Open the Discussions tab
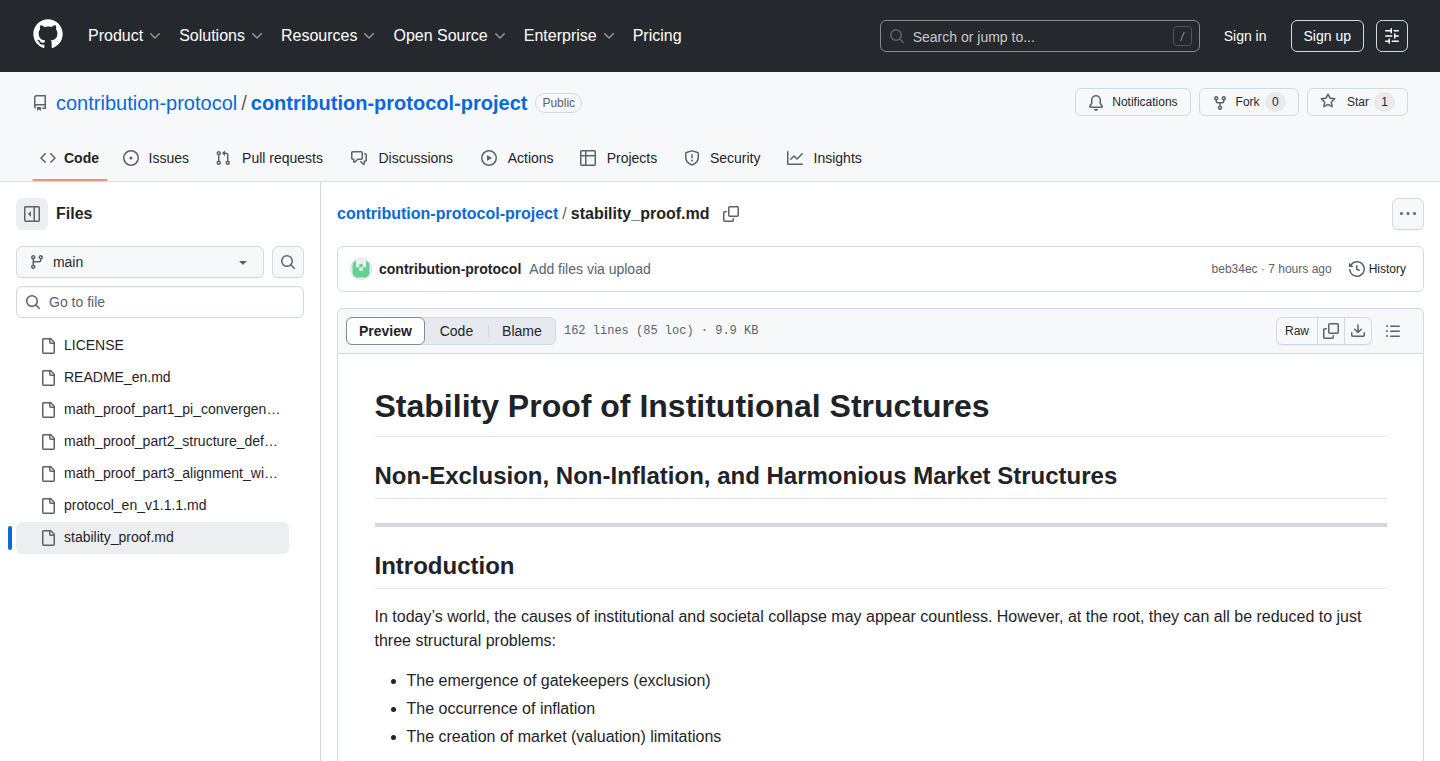This screenshot has width=1440, height=761. click(x=402, y=158)
